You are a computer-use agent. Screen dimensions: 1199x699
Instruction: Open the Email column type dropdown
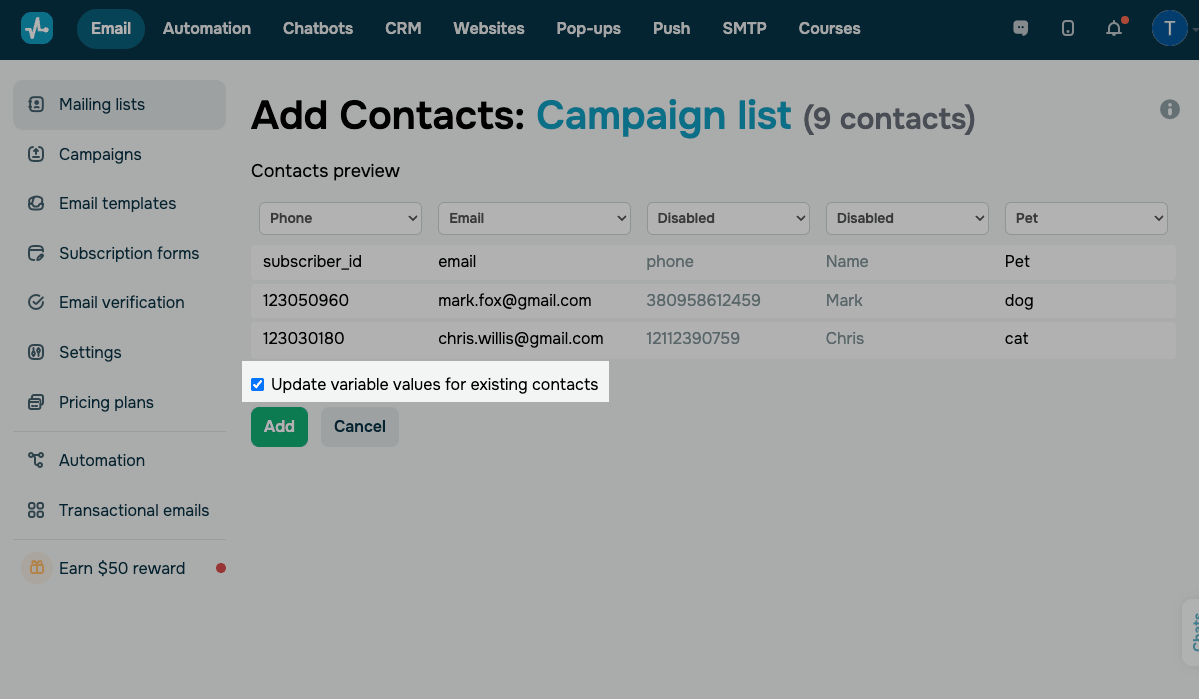coord(534,218)
